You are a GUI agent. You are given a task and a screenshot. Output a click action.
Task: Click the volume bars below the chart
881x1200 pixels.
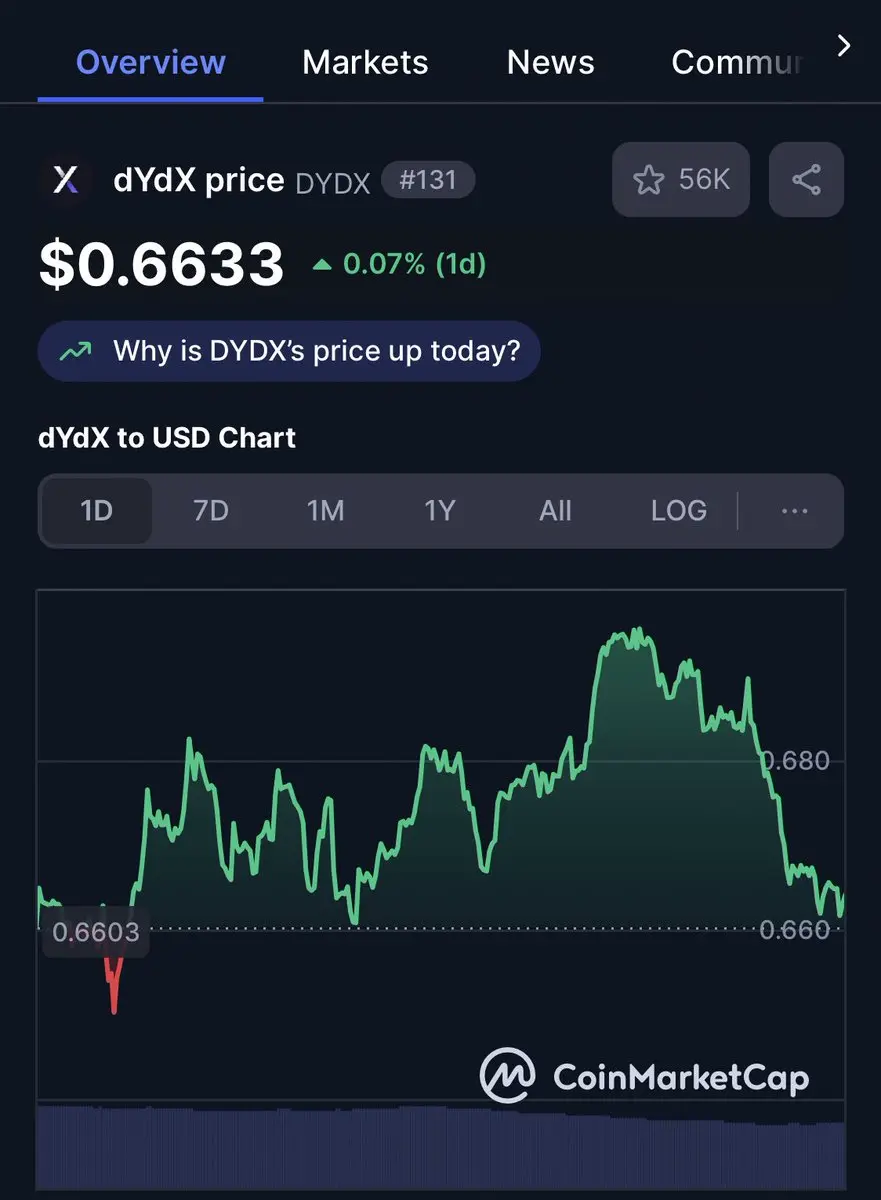pos(440,1146)
